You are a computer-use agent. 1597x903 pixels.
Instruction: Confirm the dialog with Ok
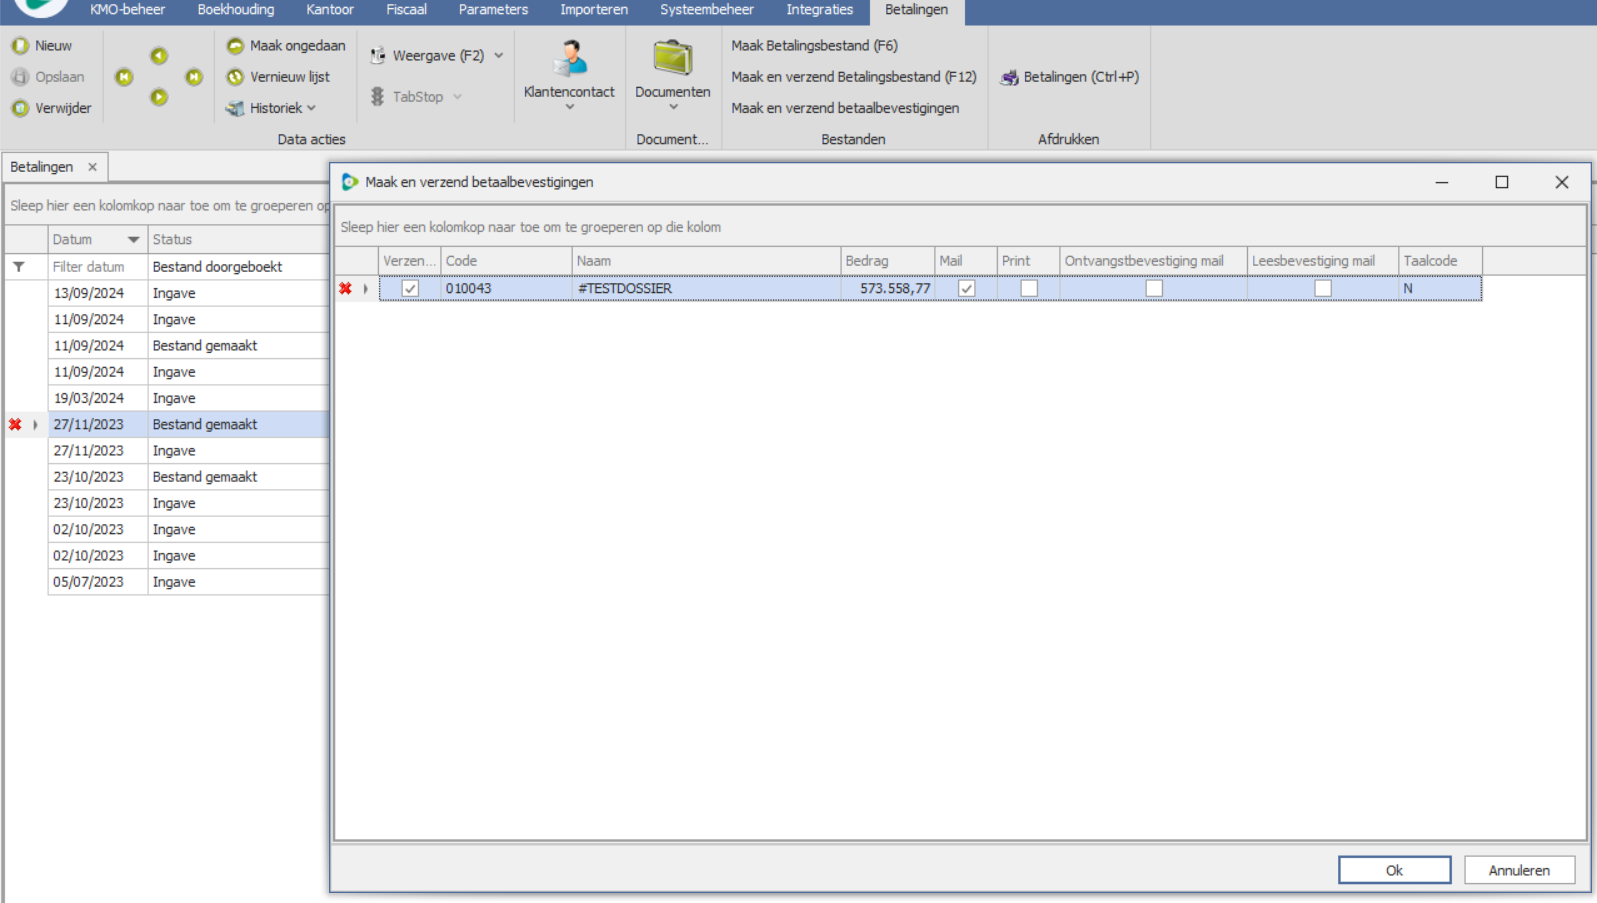1393,870
